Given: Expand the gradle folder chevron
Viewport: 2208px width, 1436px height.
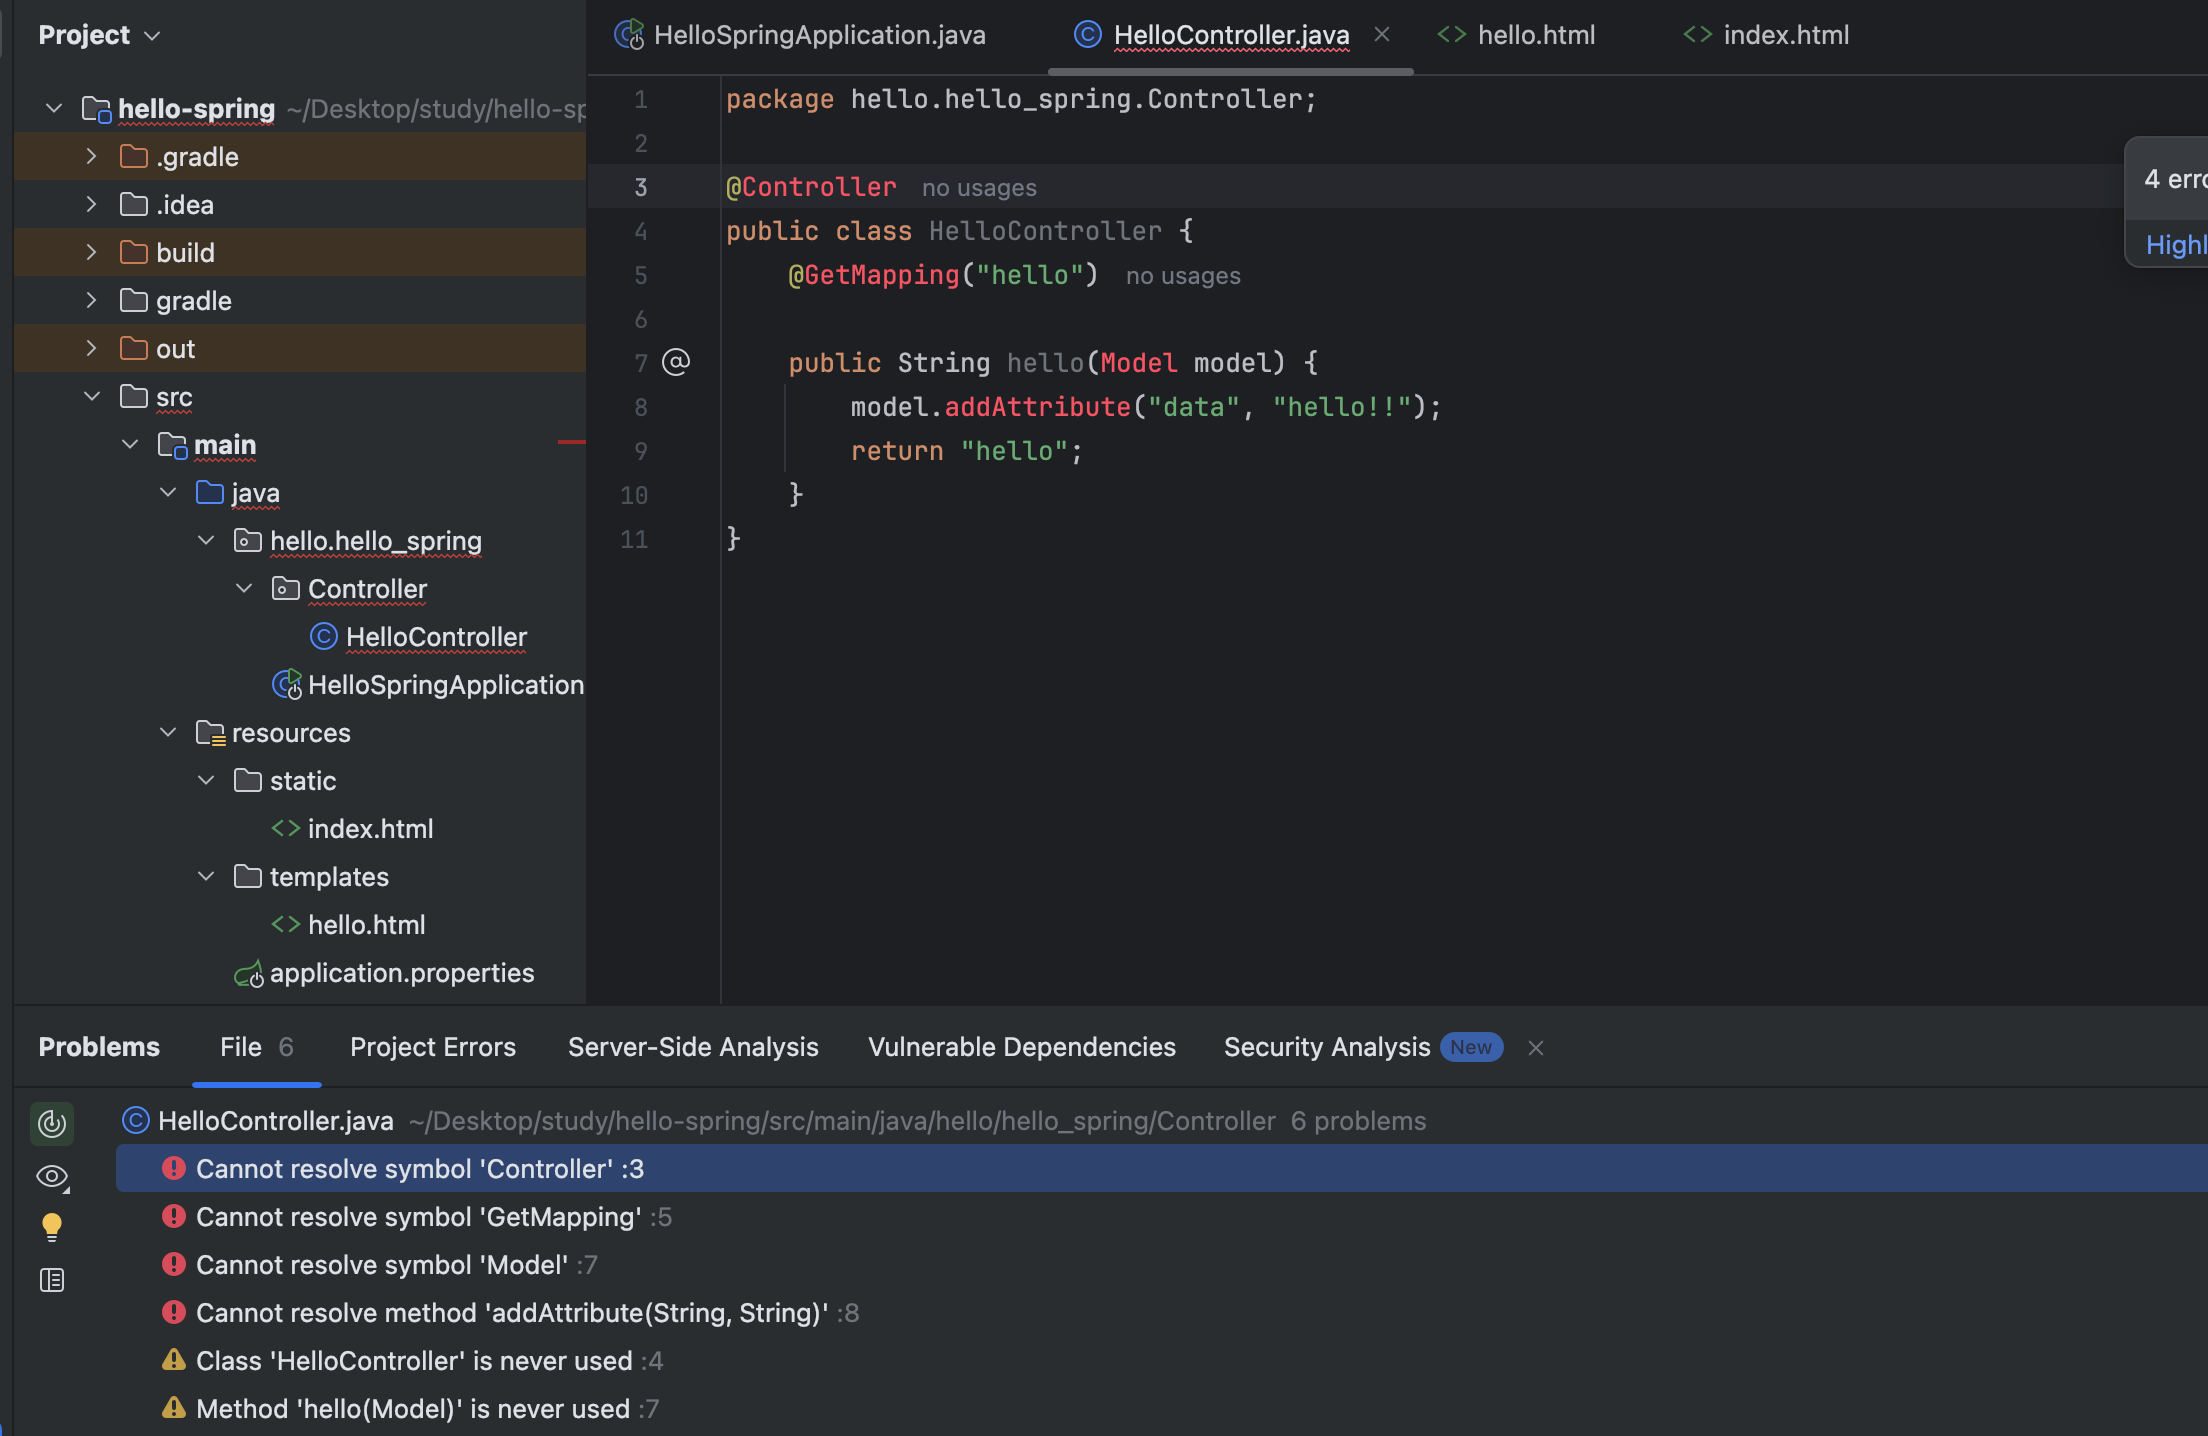Looking at the screenshot, I should click(91, 300).
